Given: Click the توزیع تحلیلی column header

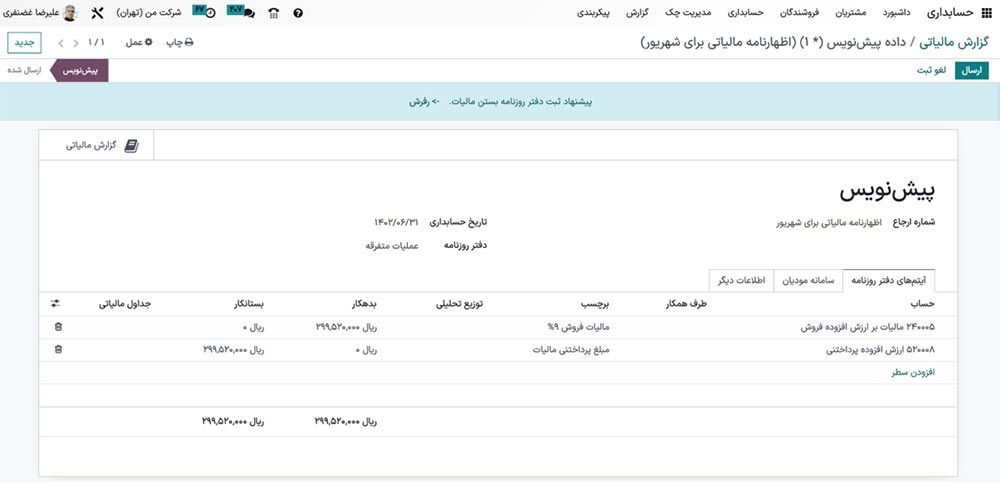Looking at the screenshot, I should pos(459,304).
